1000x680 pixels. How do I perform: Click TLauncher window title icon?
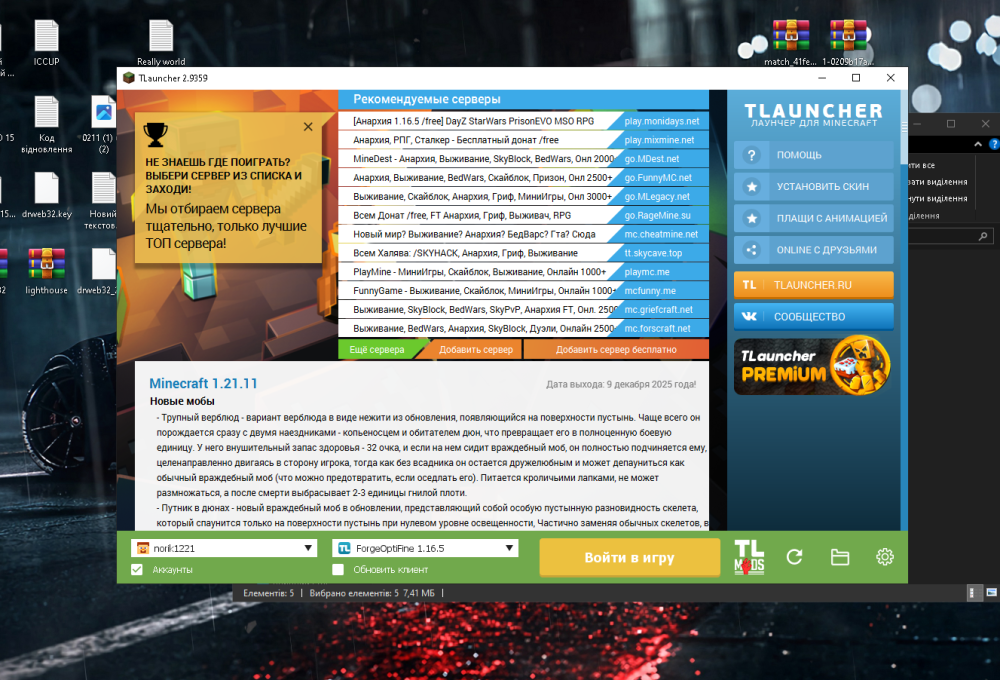click(x=129, y=78)
